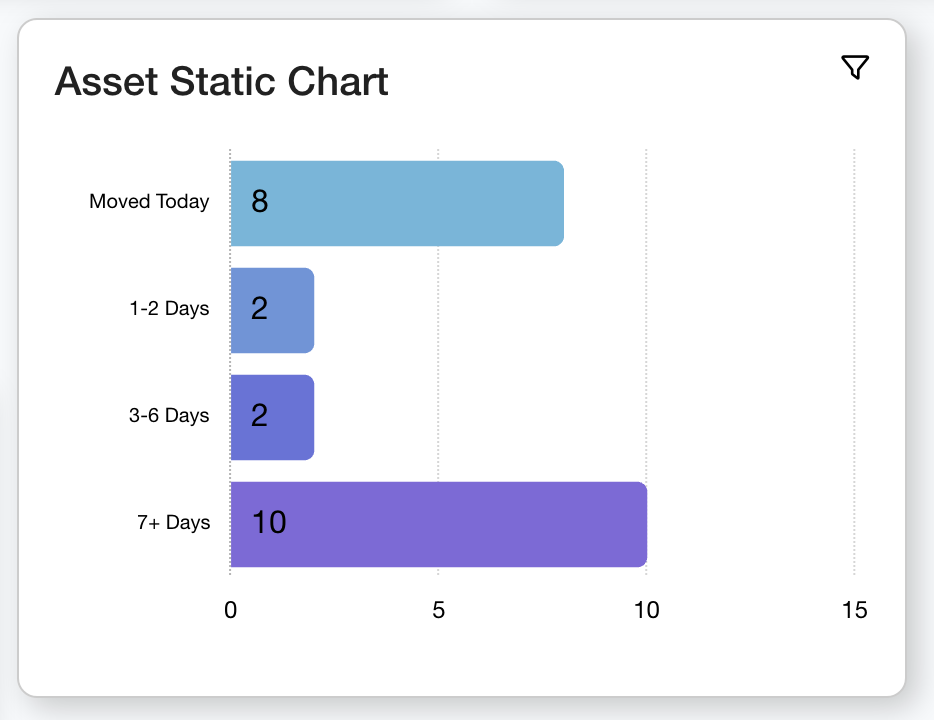This screenshot has height=720, width=934.
Task: Click the 5 tick on the x-axis
Action: [438, 610]
